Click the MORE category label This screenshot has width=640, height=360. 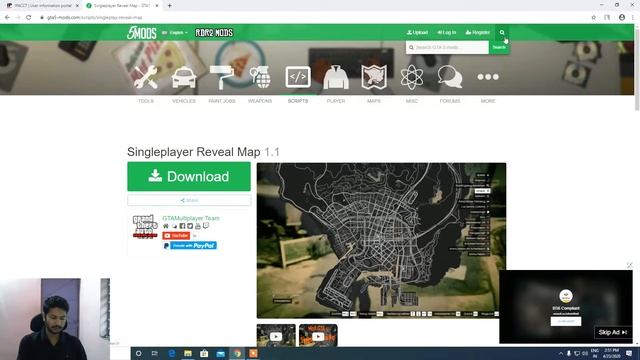click(x=488, y=101)
